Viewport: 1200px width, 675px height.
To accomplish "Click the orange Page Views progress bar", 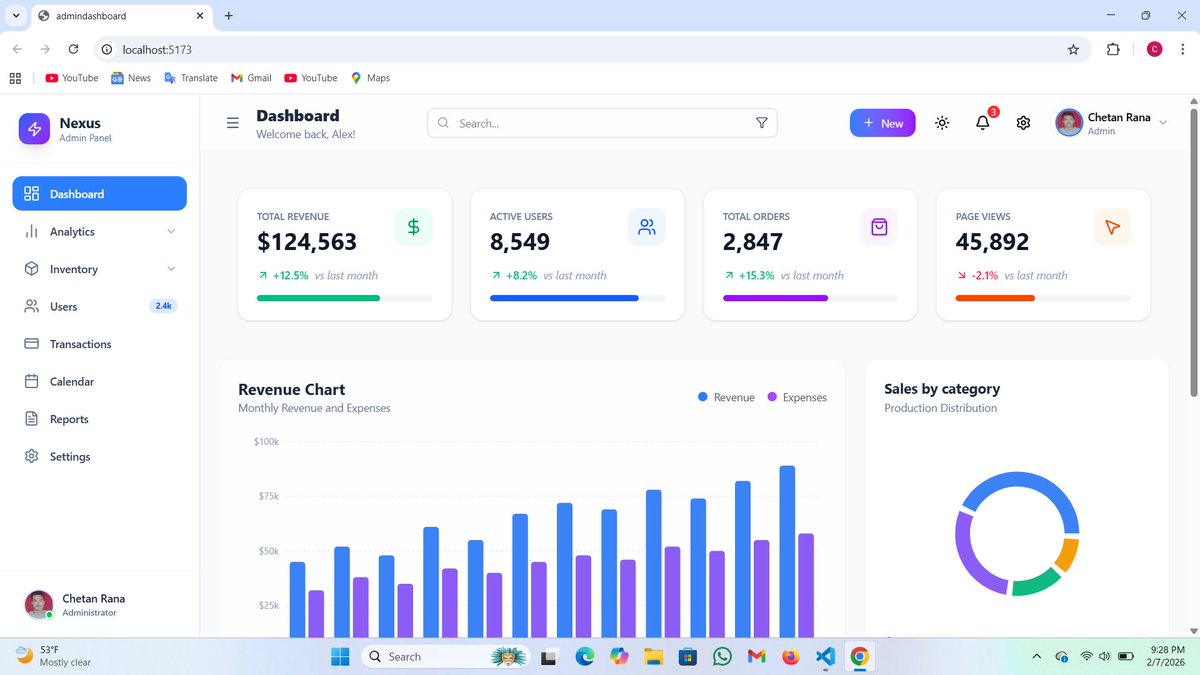I will pos(995,298).
